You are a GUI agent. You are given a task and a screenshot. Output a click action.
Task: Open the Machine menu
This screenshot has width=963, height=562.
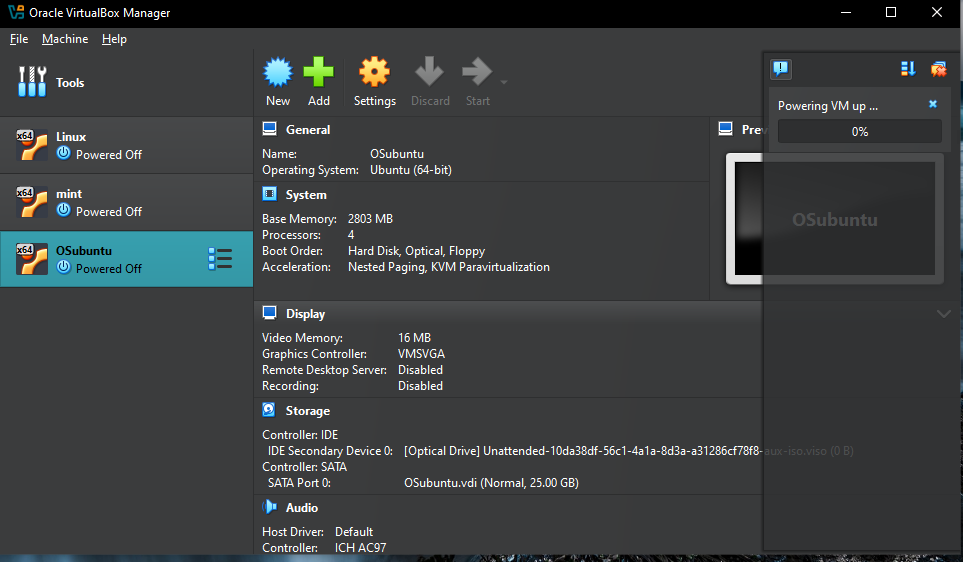click(65, 39)
